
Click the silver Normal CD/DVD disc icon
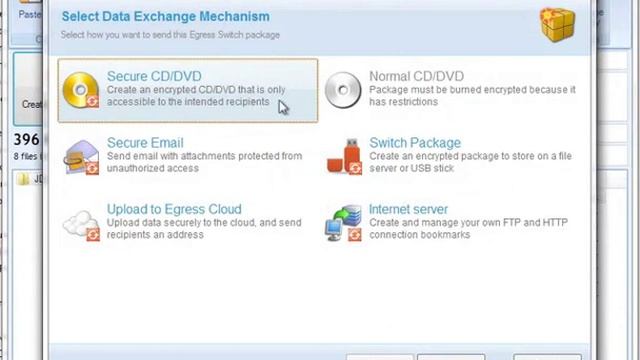click(x=343, y=90)
